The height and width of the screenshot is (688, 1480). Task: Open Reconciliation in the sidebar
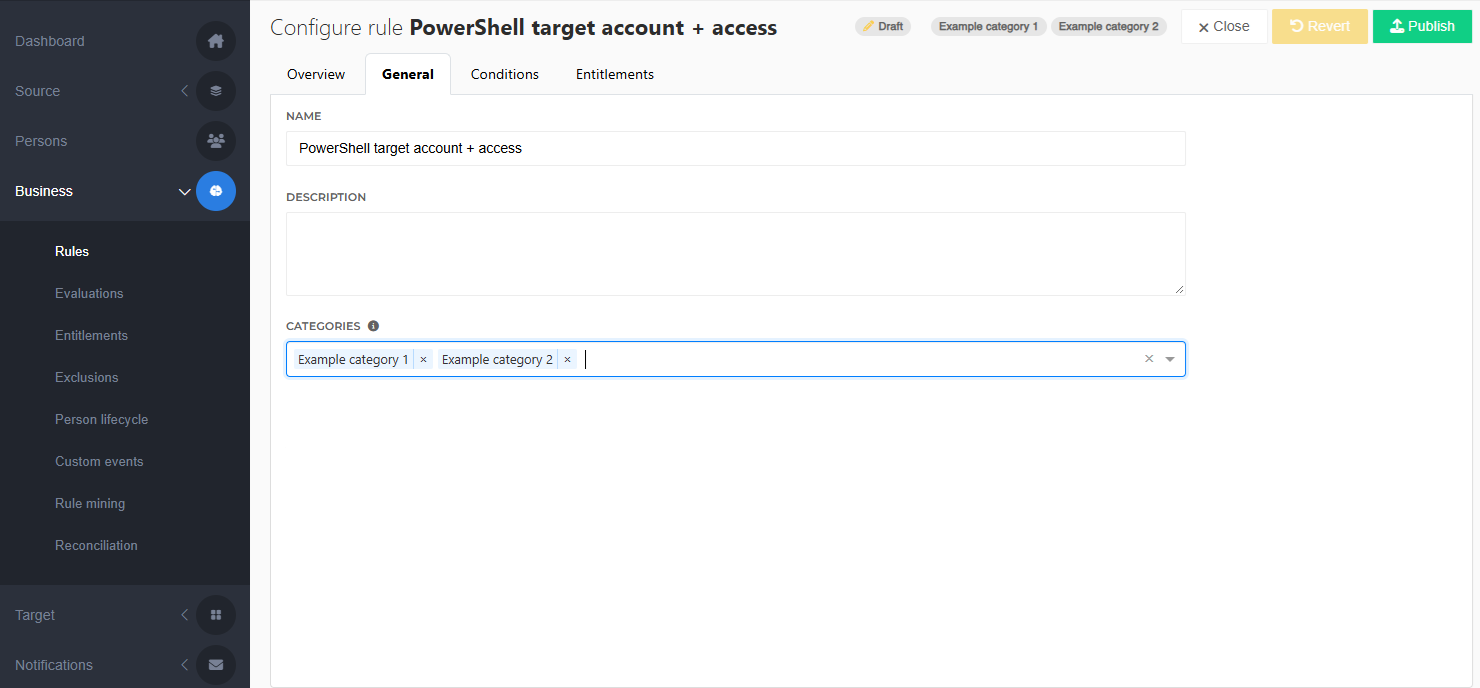[96, 545]
